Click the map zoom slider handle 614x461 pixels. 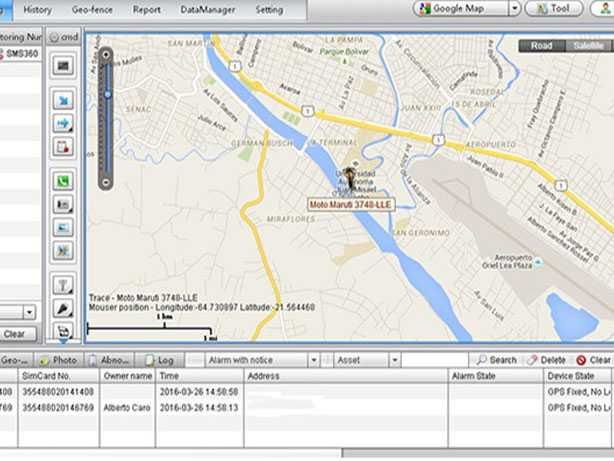(x=107, y=94)
